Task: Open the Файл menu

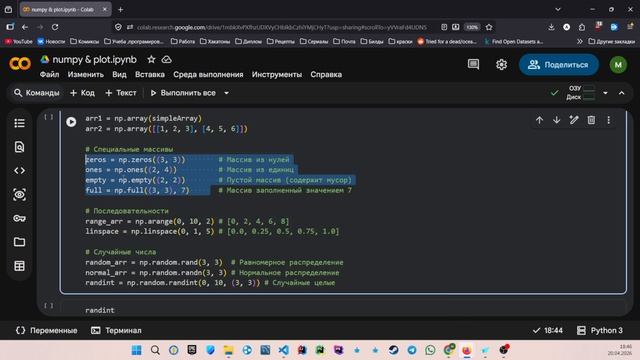Action: point(49,75)
